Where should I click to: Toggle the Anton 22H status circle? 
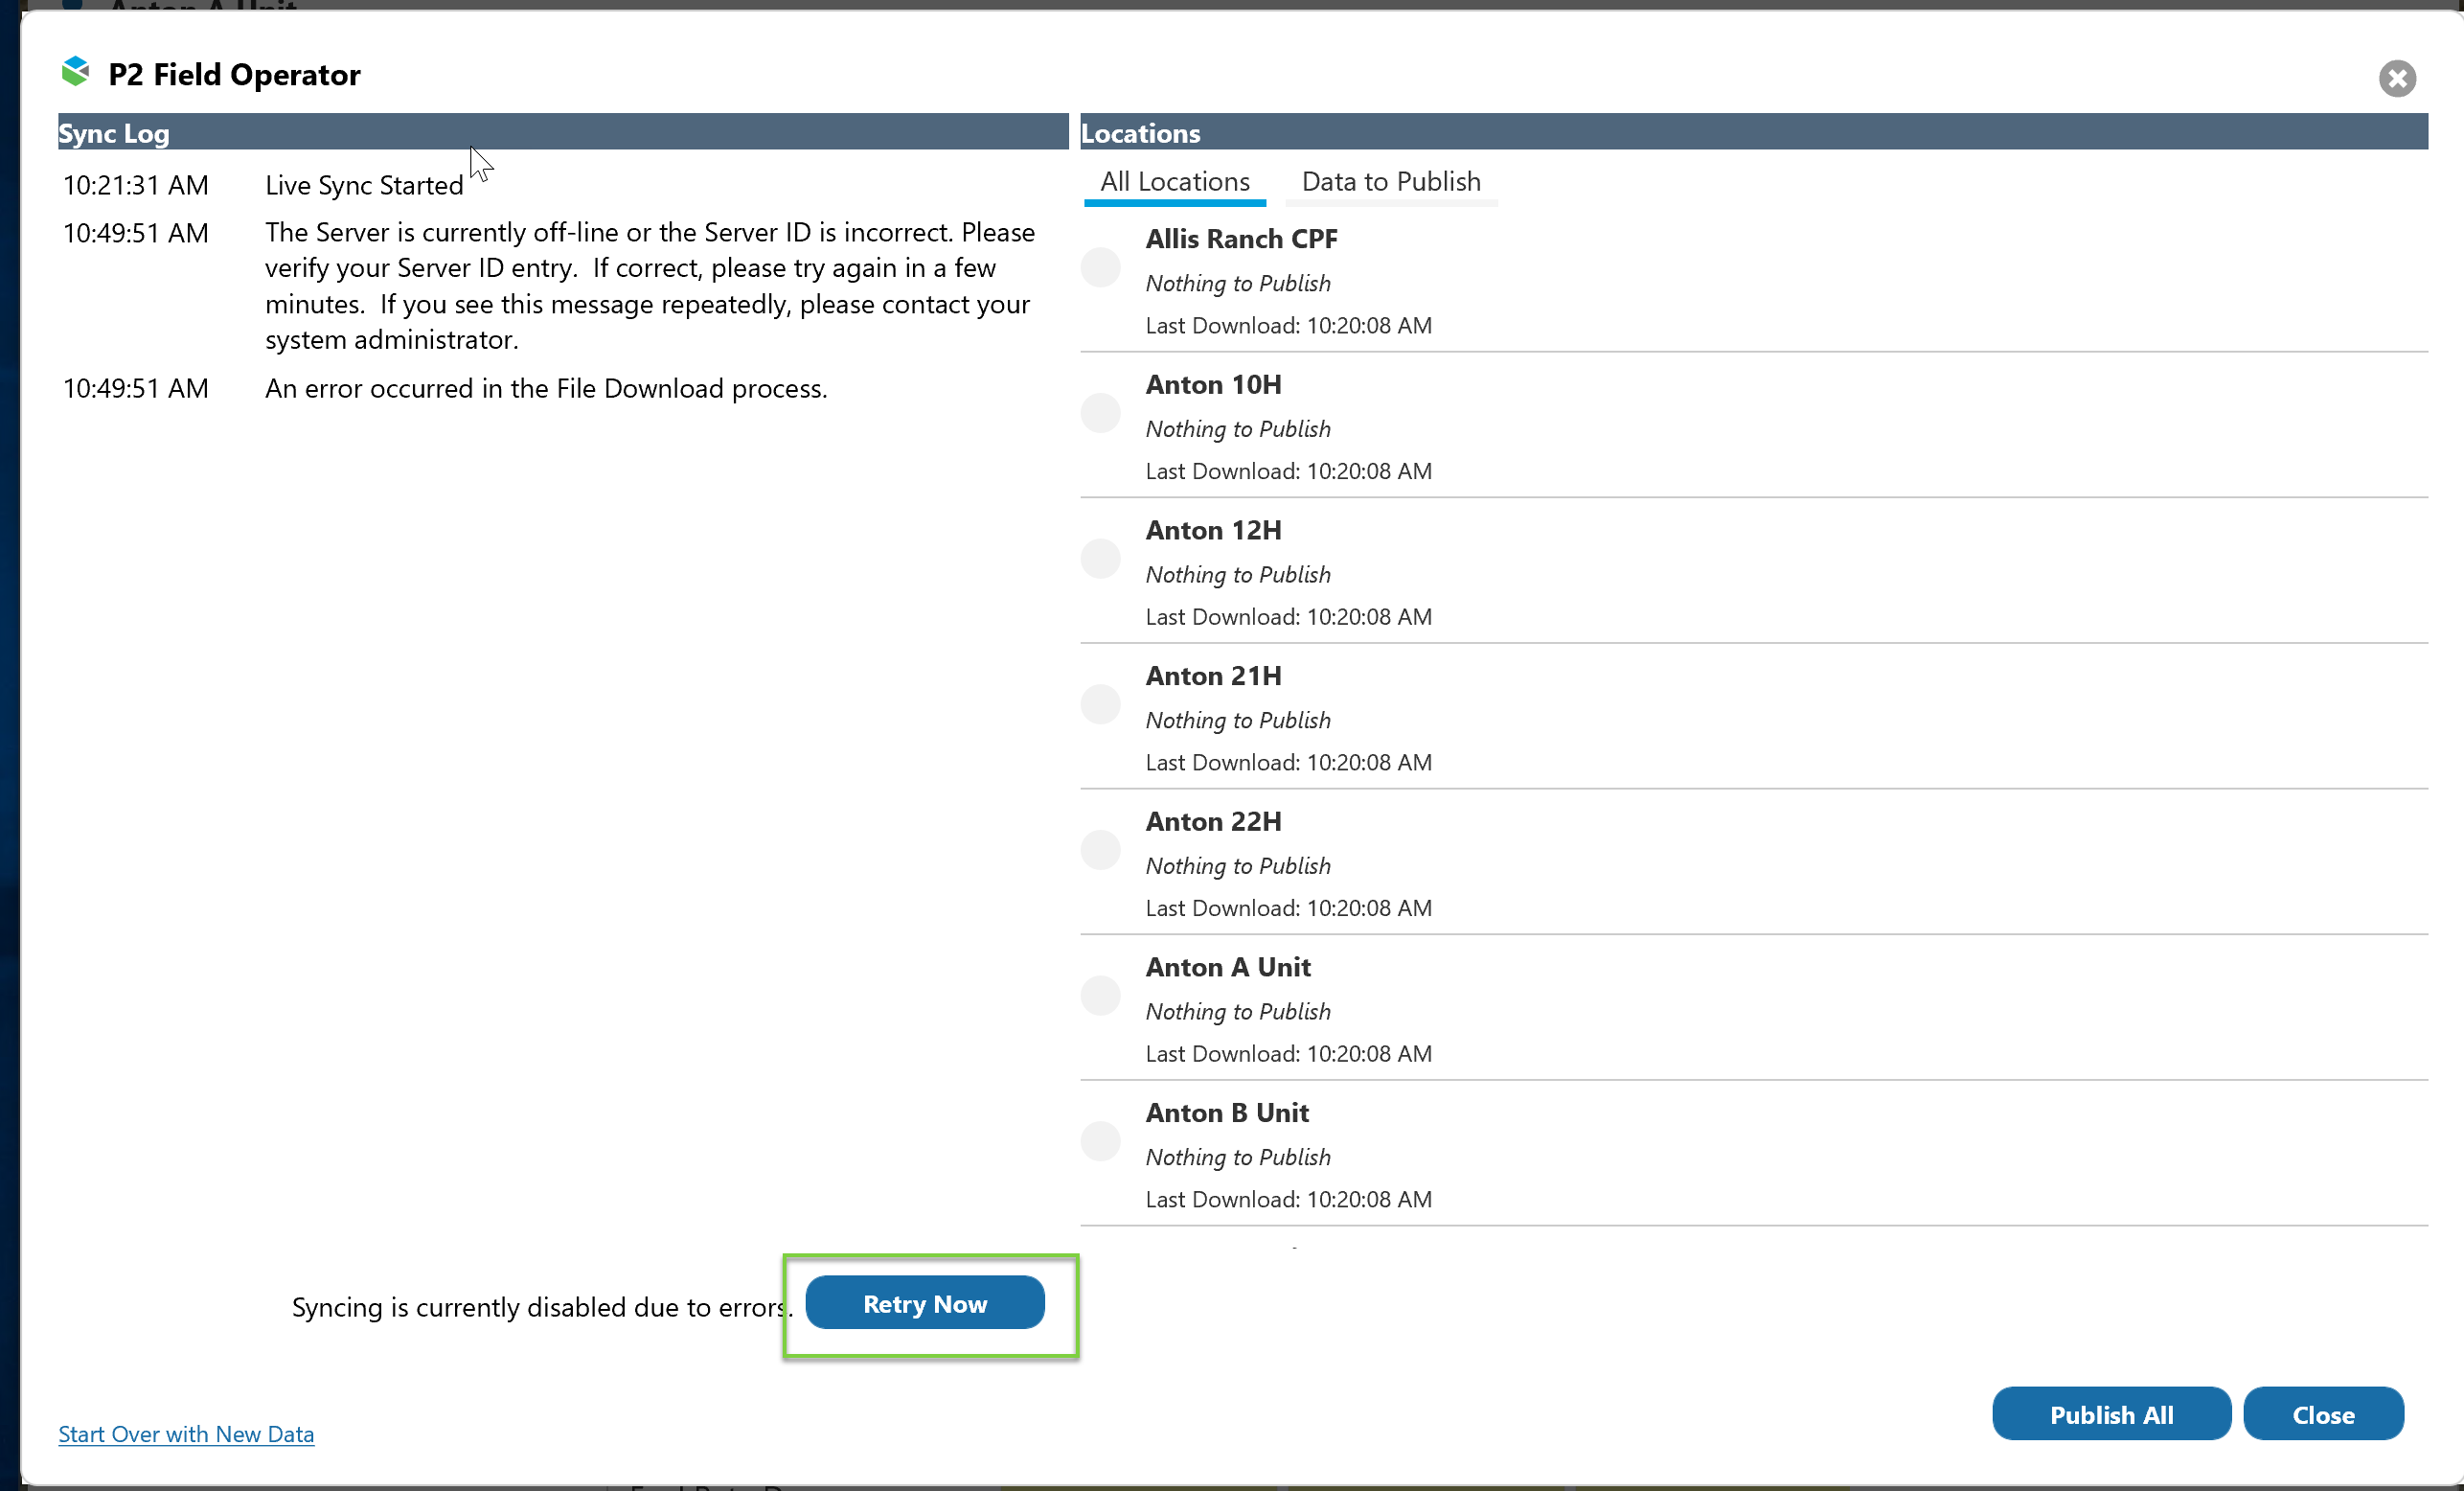click(1100, 850)
